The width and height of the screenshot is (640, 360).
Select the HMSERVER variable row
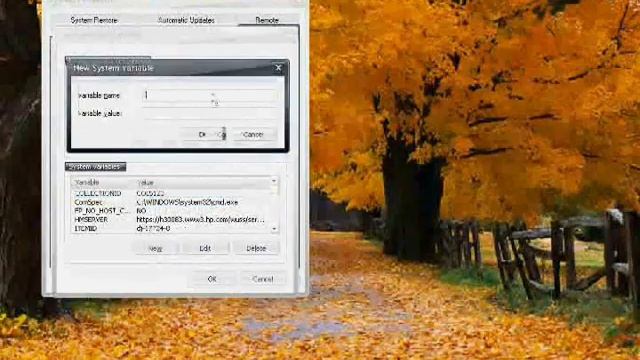[x=171, y=220]
